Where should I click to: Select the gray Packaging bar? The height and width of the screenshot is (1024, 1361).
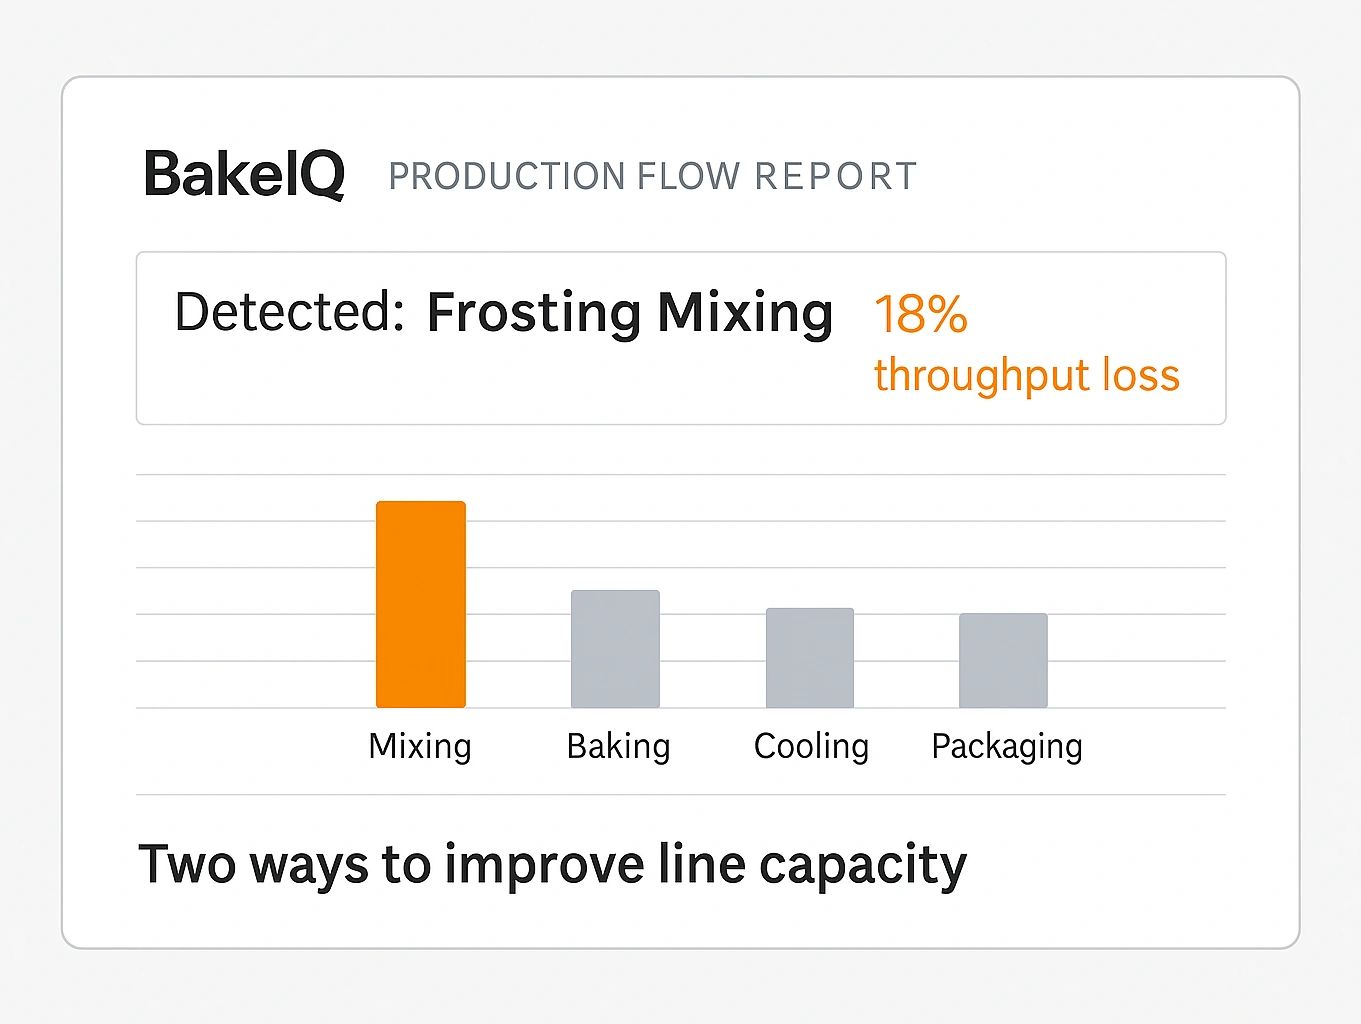1003,660
